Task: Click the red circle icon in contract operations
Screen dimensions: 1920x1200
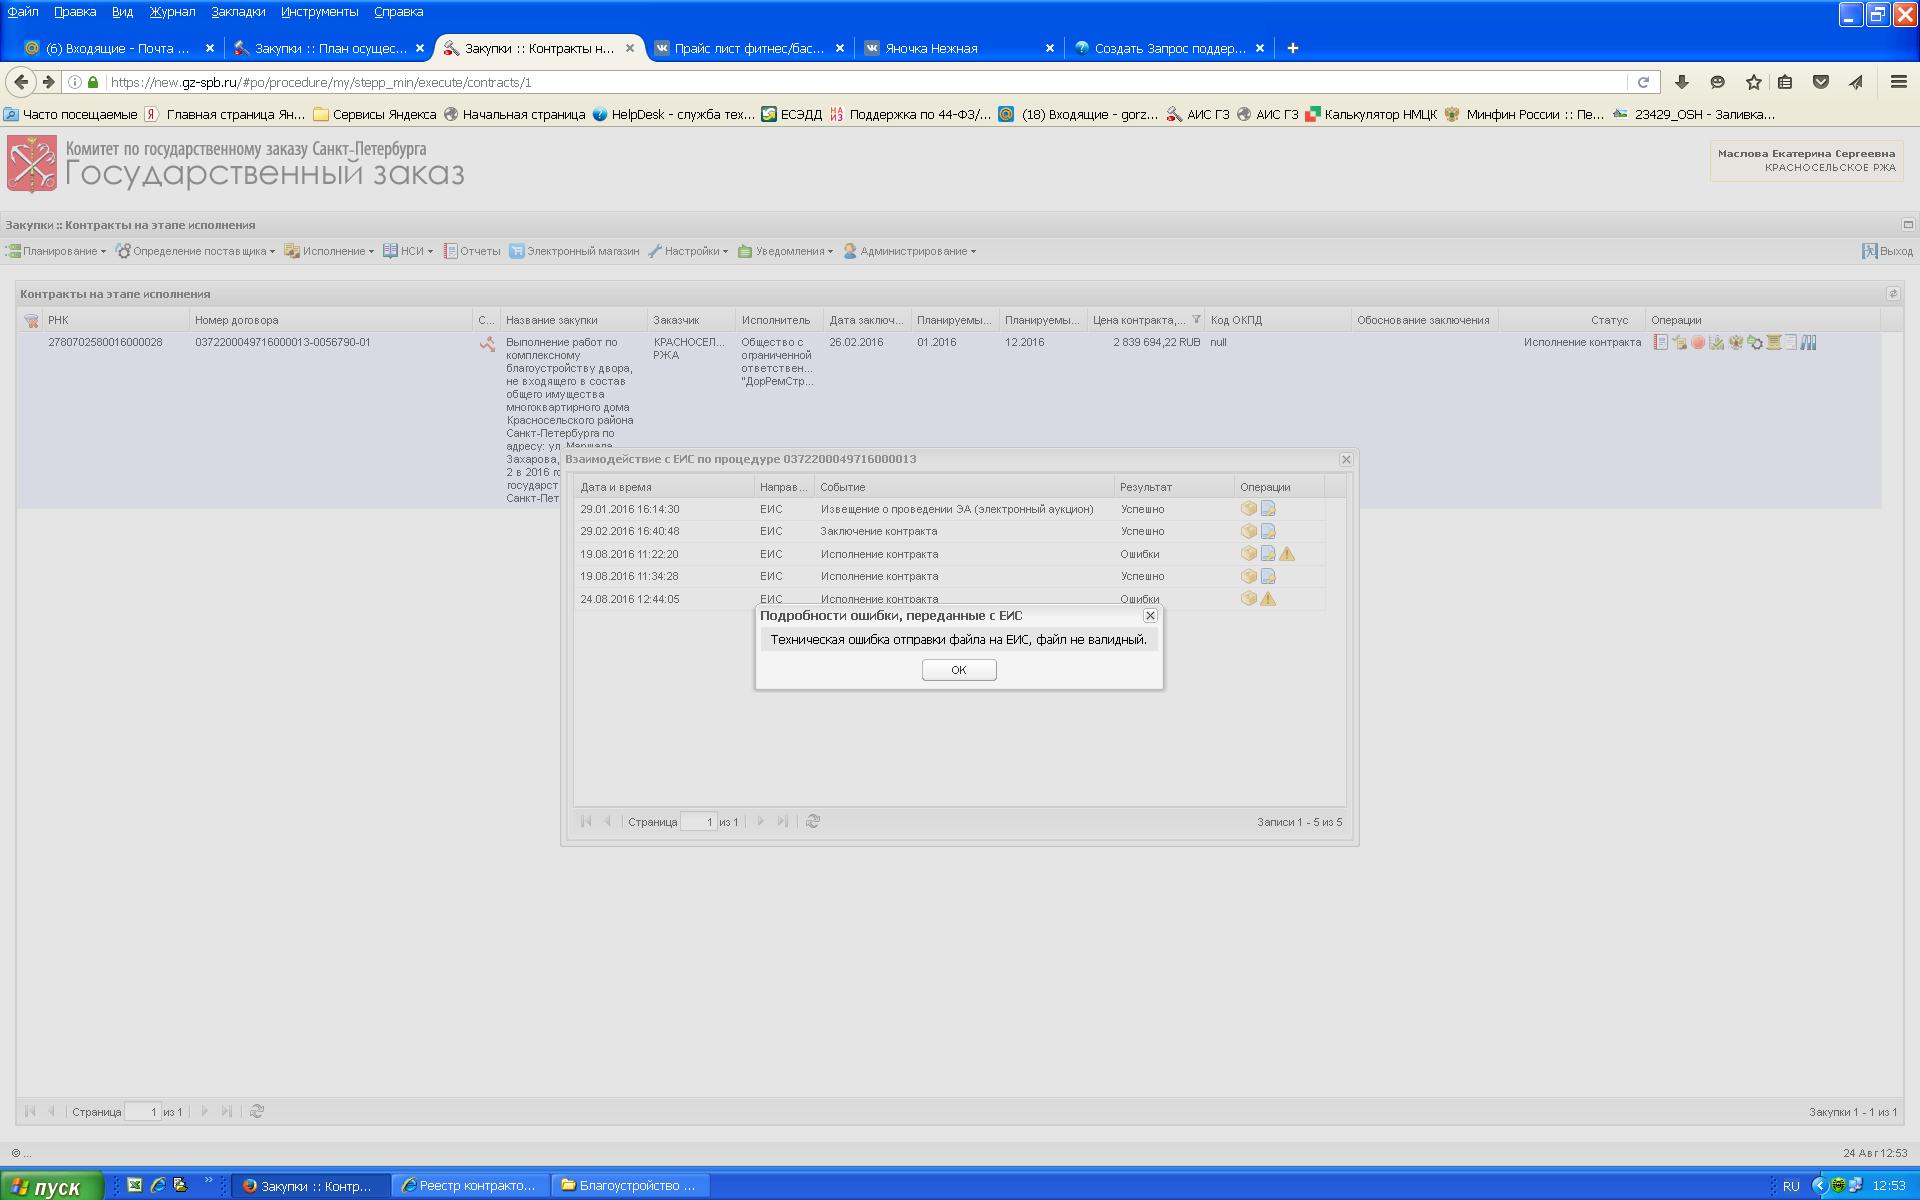Action: click(1698, 342)
